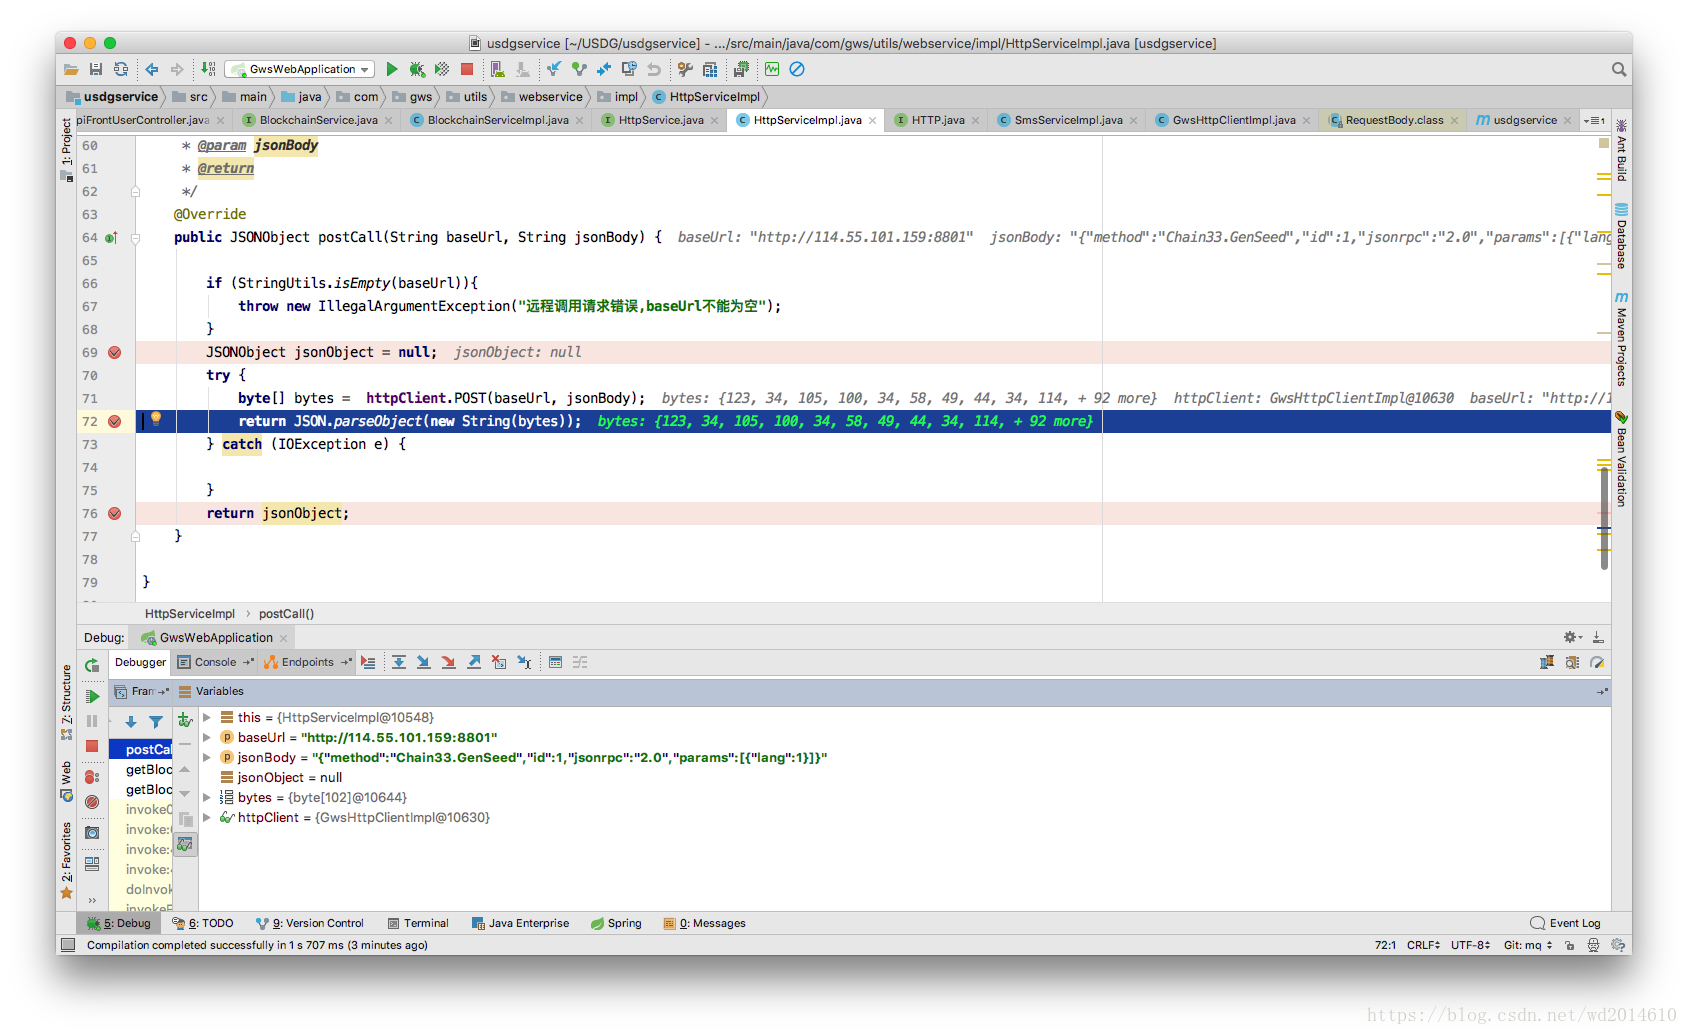Viewport: 1688px width, 1035px height.
Task: Filter frames with the funnel icon
Action: tap(156, 721)
